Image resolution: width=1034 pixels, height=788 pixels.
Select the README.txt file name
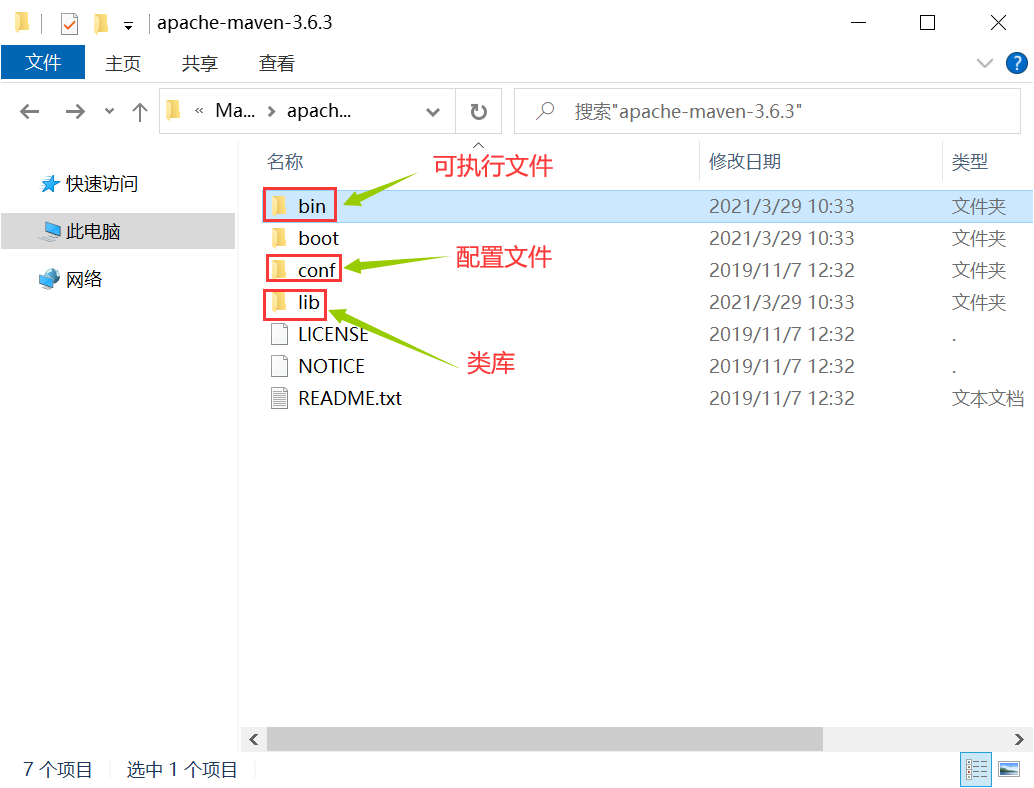[x=350, y=398]
